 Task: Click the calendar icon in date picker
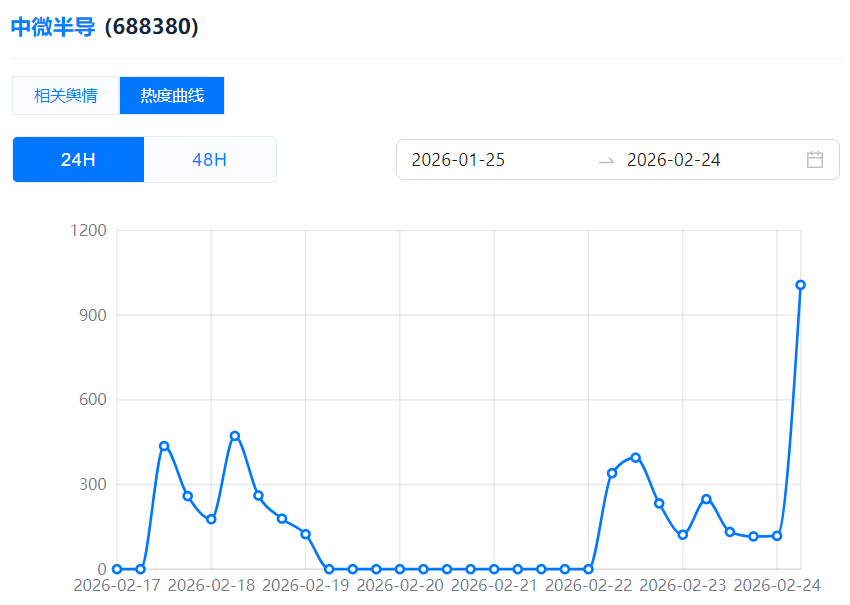click(814, 160)
